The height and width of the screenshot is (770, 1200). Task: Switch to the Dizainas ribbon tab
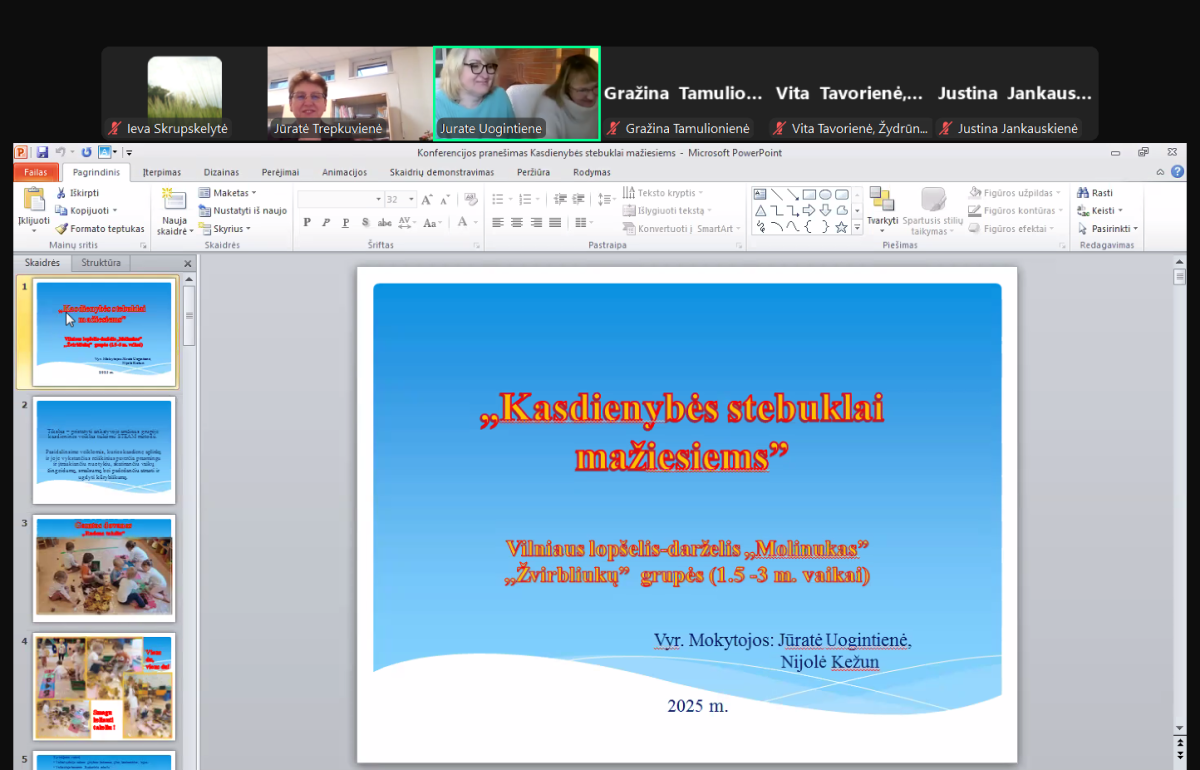221,172
